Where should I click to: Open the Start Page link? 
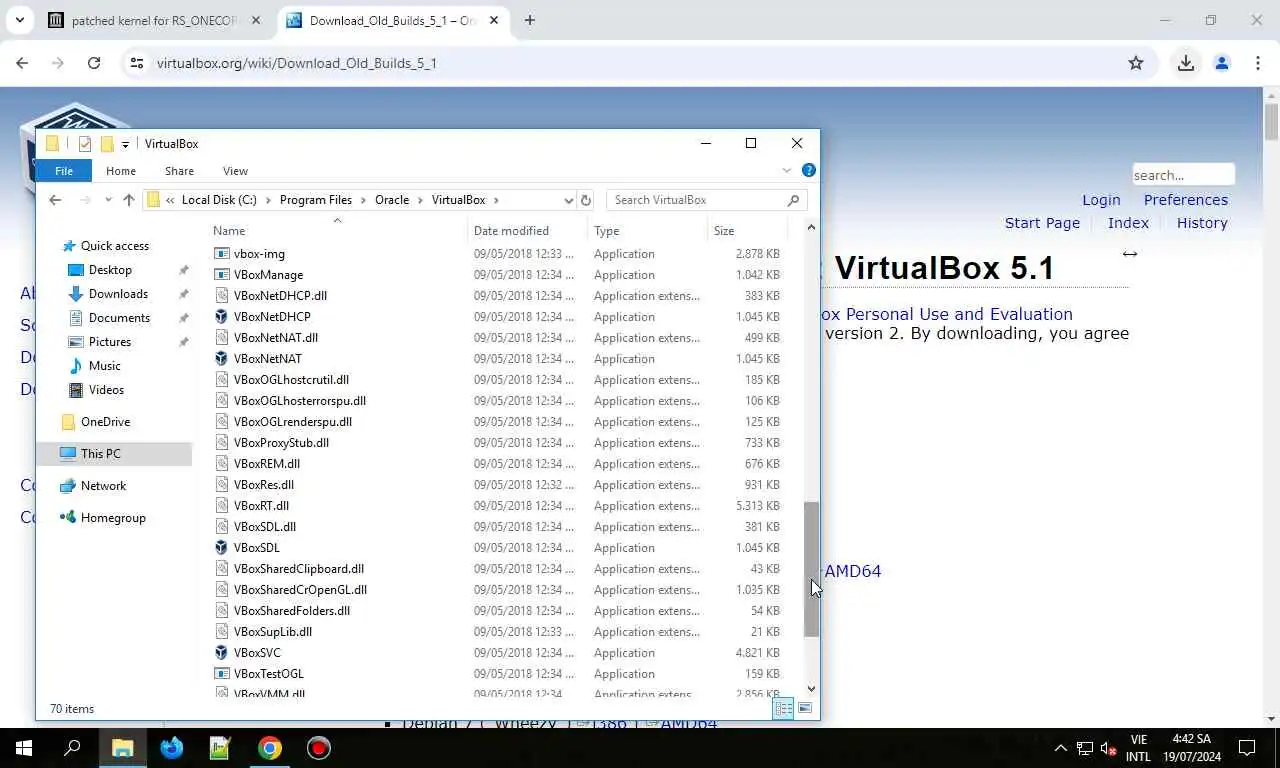click(x=1042, y=223)
